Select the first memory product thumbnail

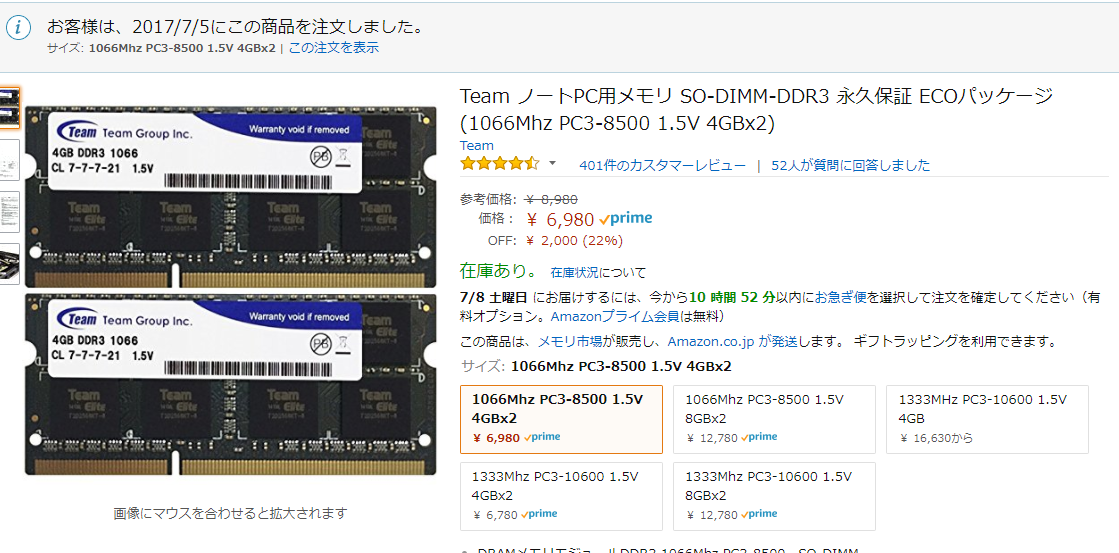pyautogui.click(x=10, y=108)
